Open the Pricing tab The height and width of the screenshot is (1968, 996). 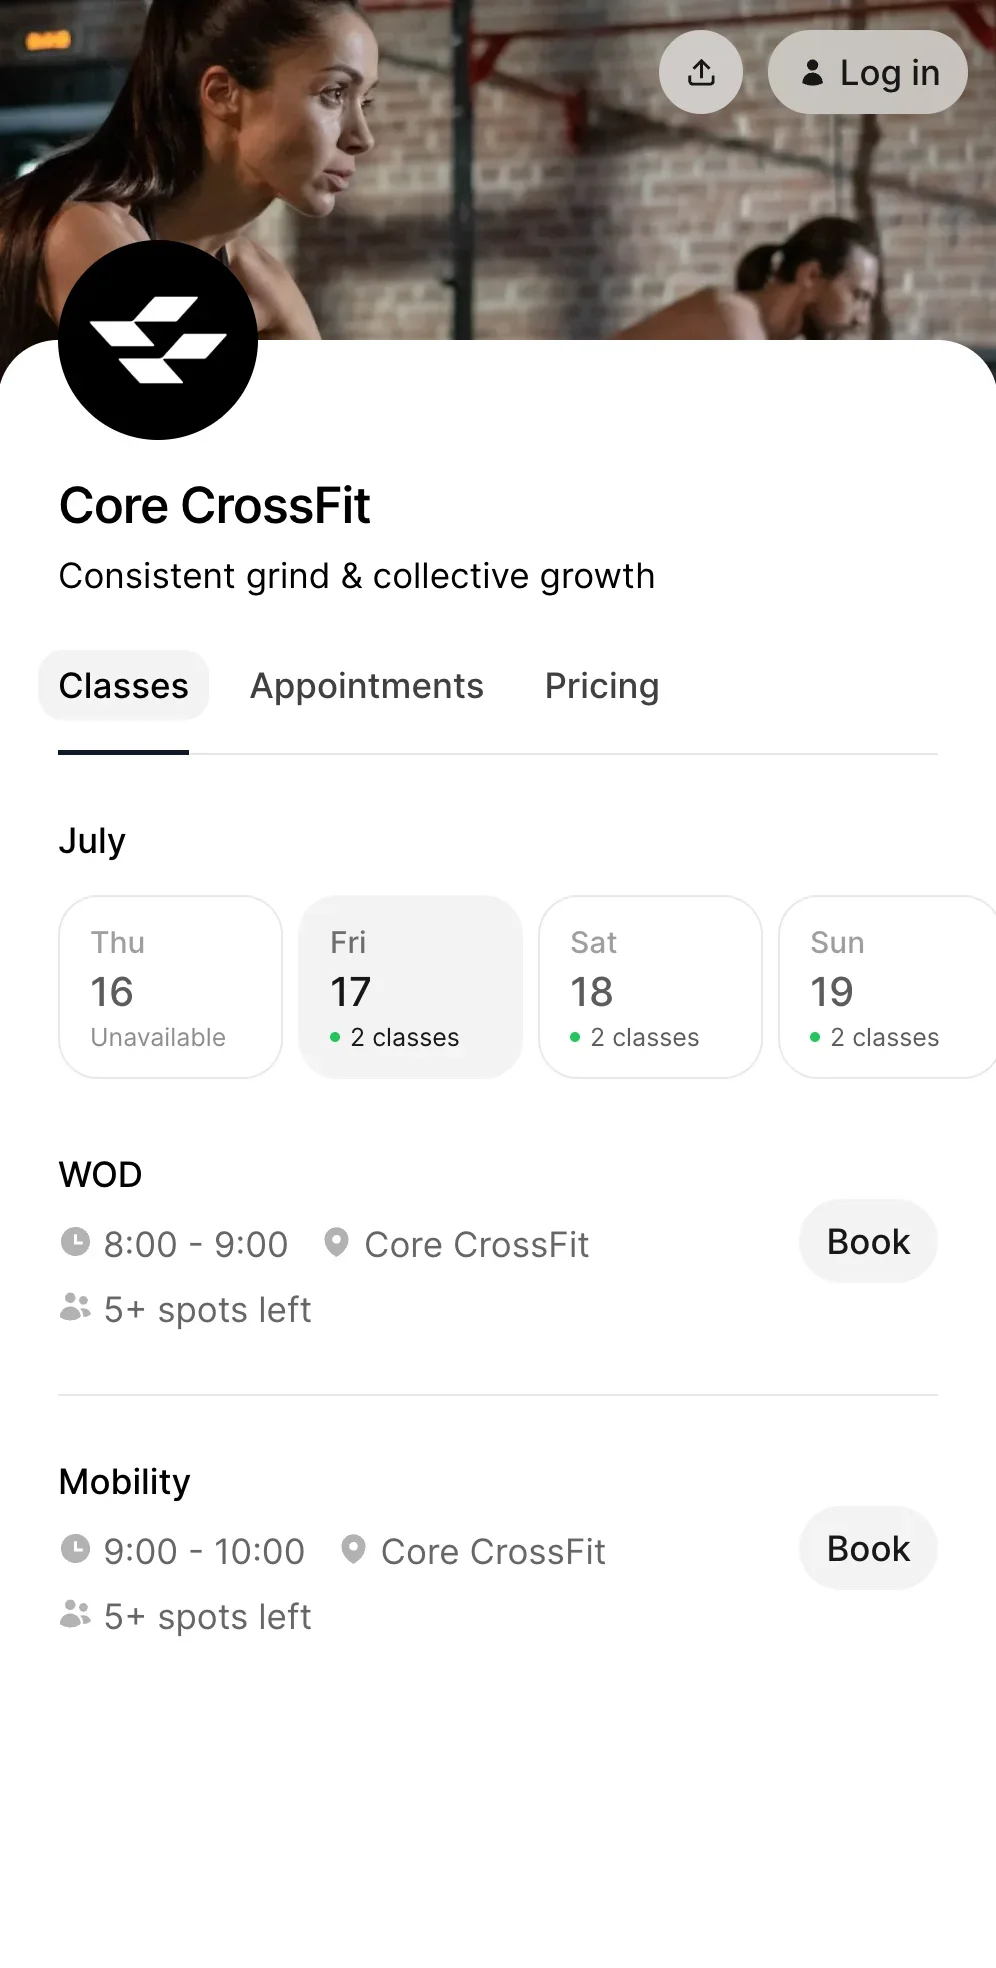602,686
